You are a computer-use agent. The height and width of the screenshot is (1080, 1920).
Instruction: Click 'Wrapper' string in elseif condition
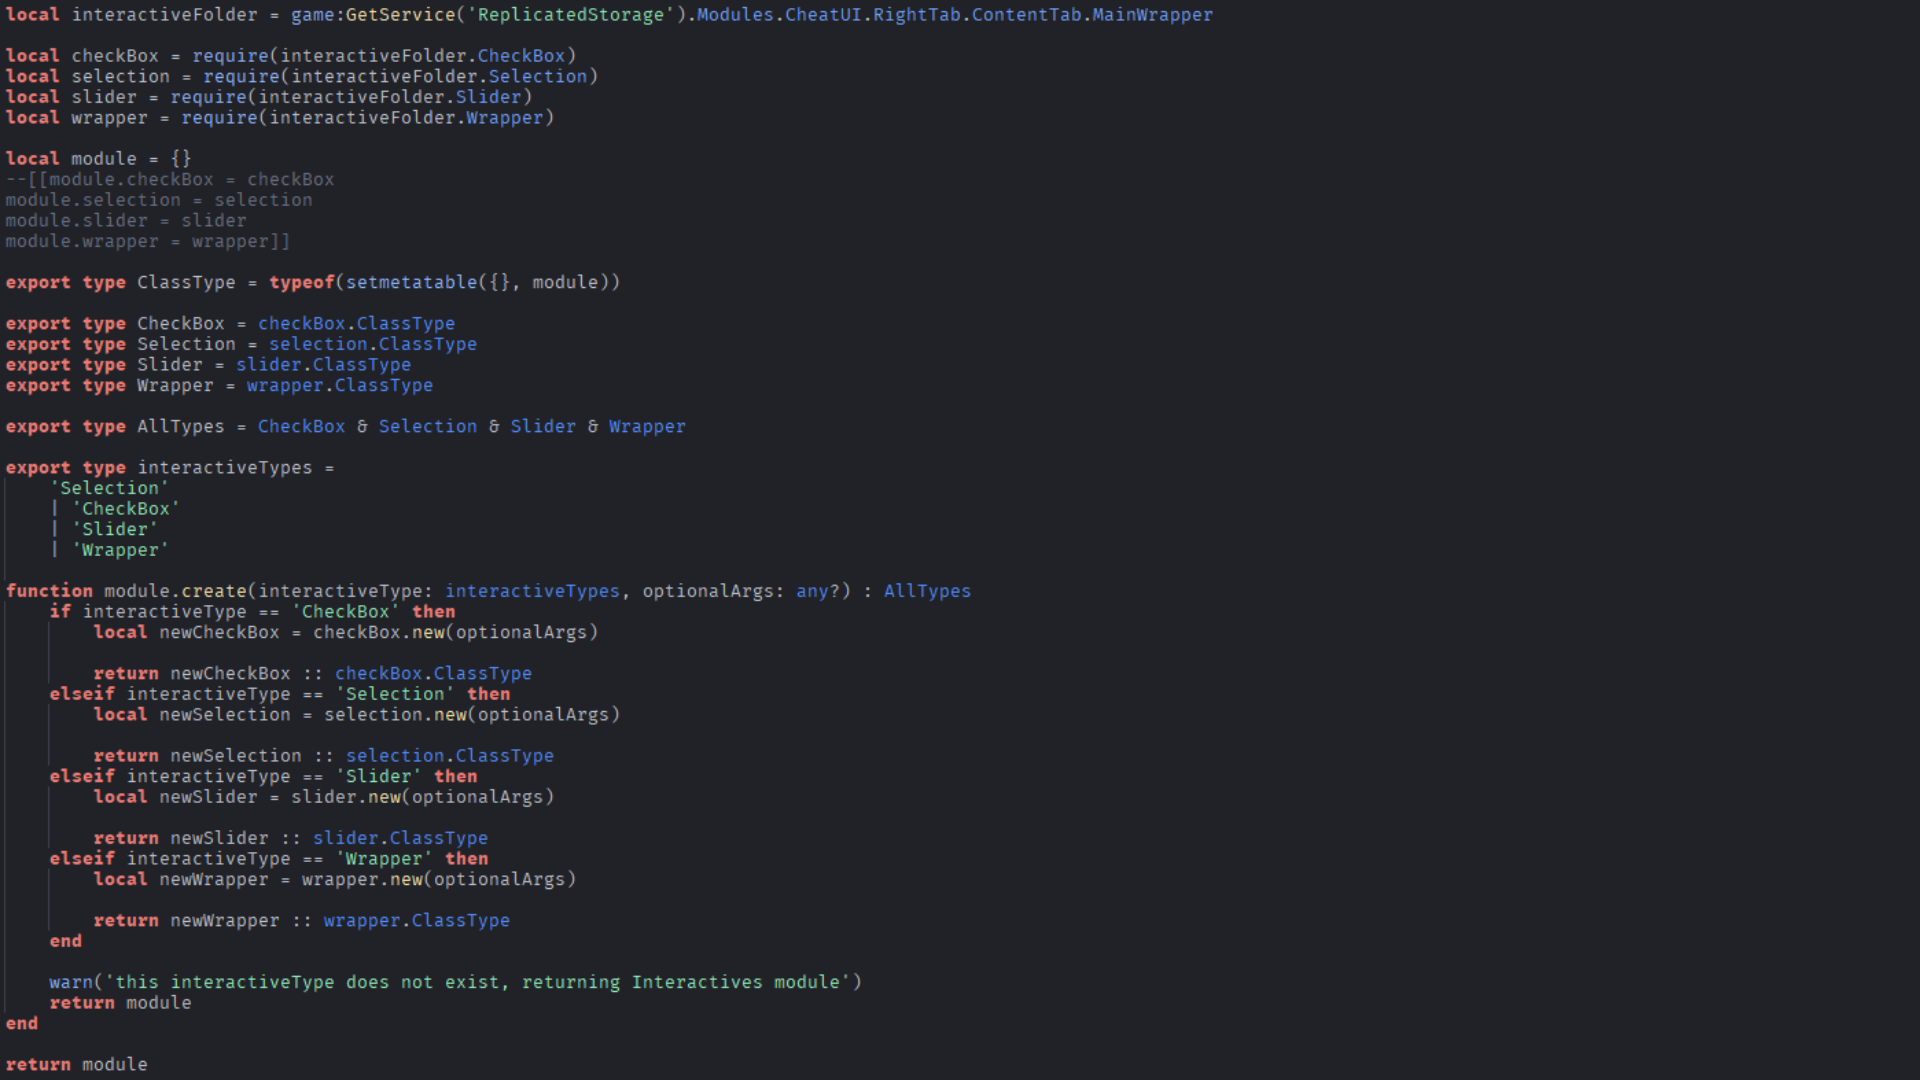tap(384, 859)
